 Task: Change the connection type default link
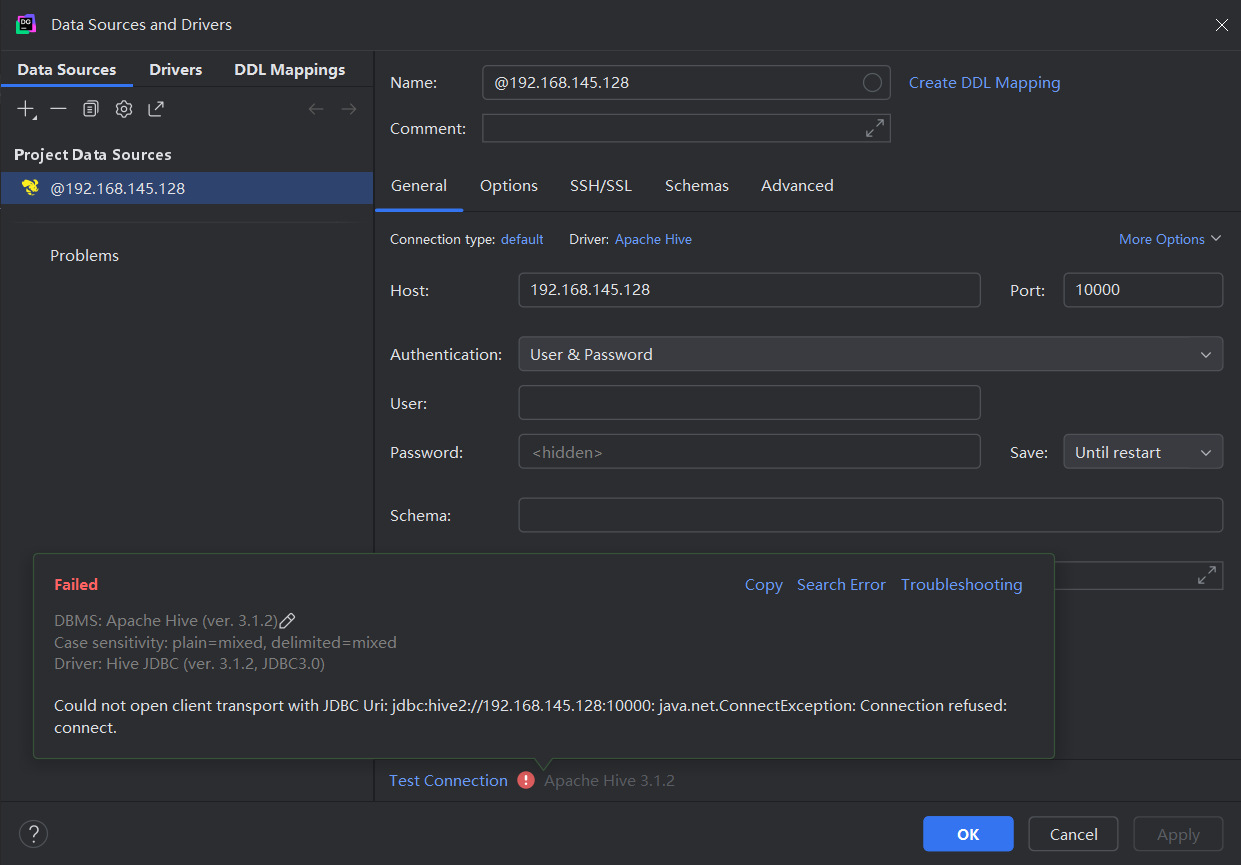coord(522,240)
